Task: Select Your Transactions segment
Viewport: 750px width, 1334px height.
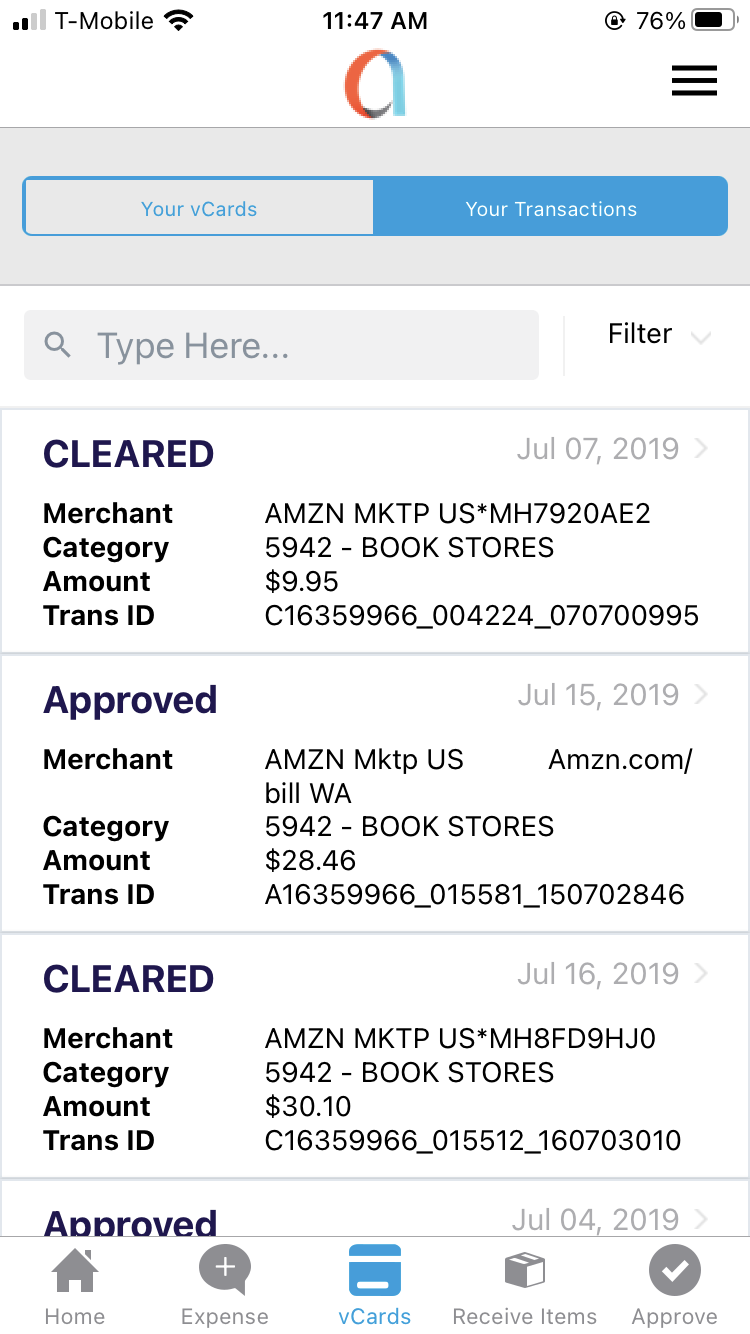Action: [551, 208]
